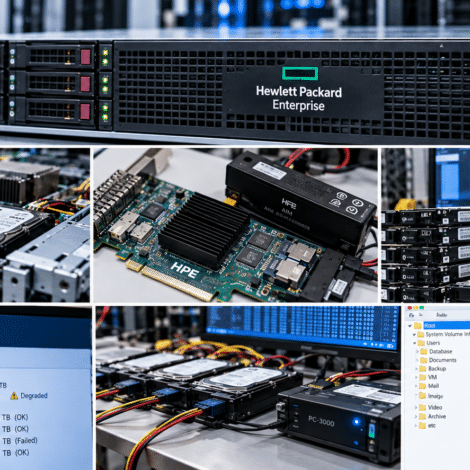The image size is (470, 470).
Task: Expand the Database folder arrow
Action: point(417,352)
